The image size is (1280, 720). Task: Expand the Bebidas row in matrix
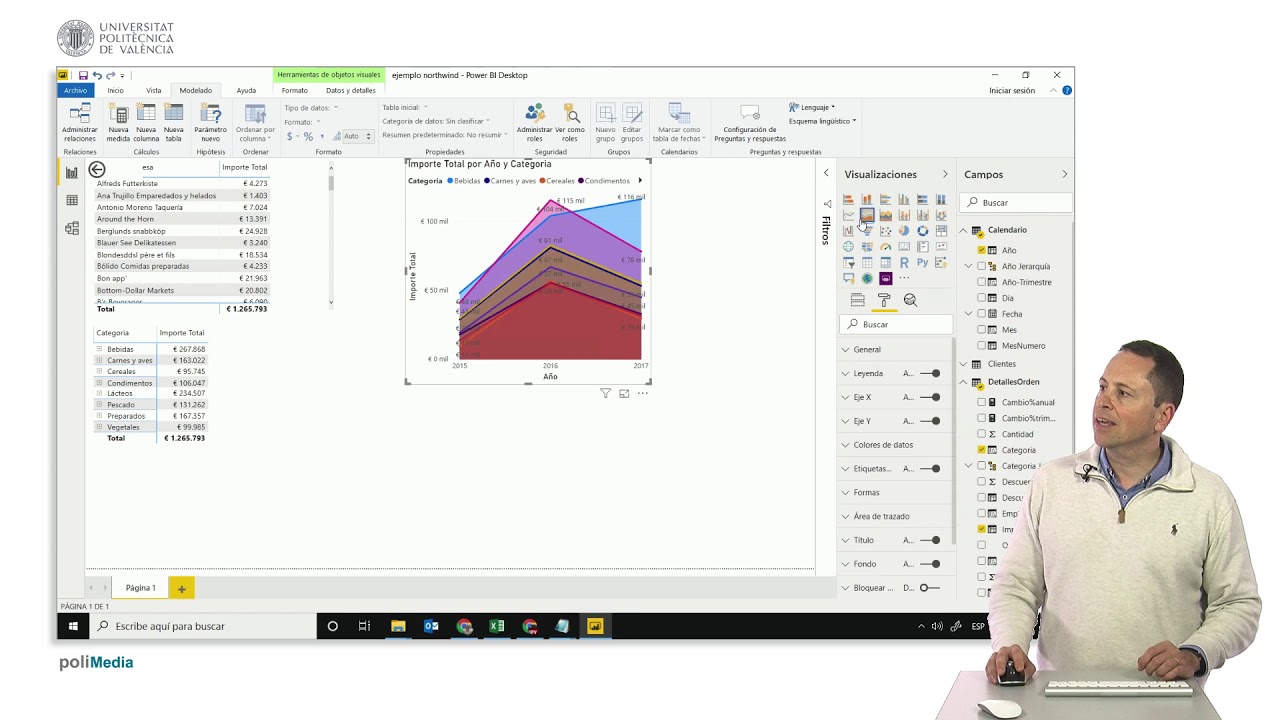click(x=99, y=349)
